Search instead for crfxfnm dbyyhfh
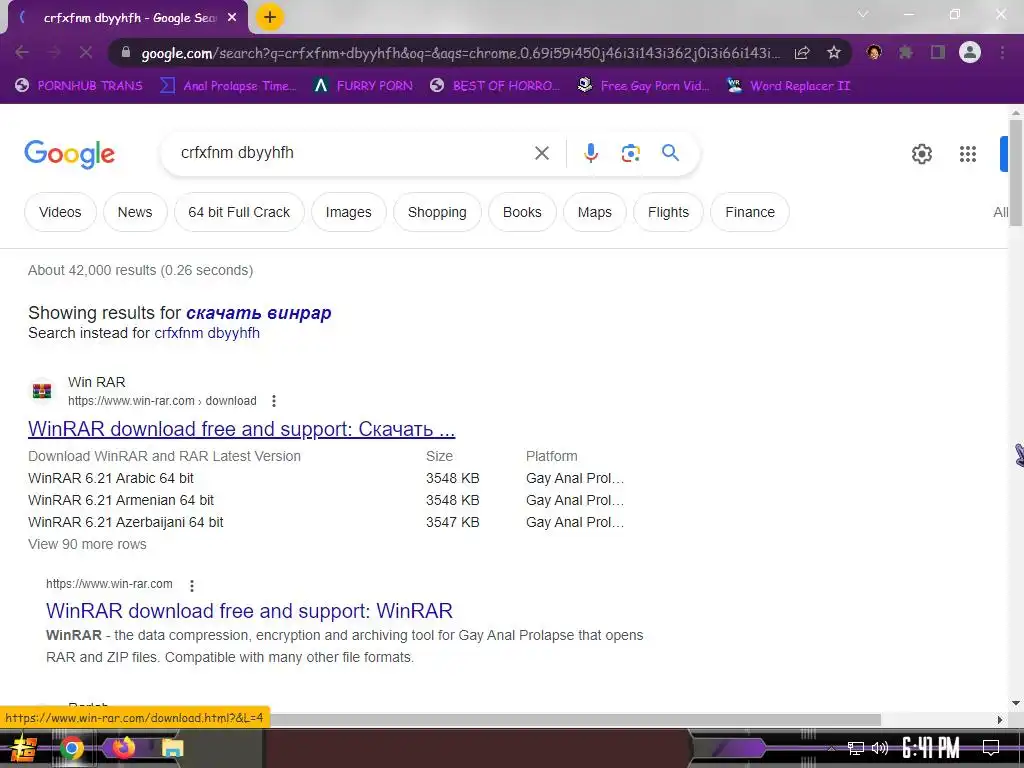Screen dimensions: 1024x768 (207, 333)
